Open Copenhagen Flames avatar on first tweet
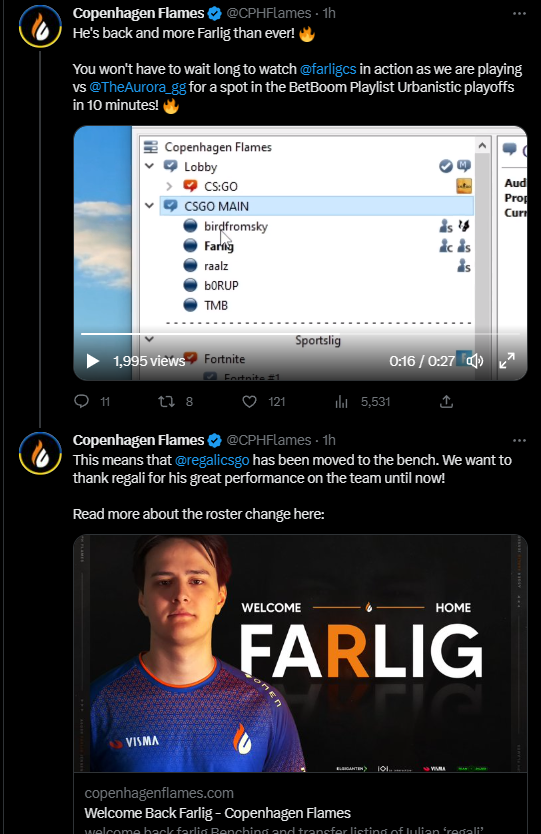This screenshot has width=541, height=834. 40,26
